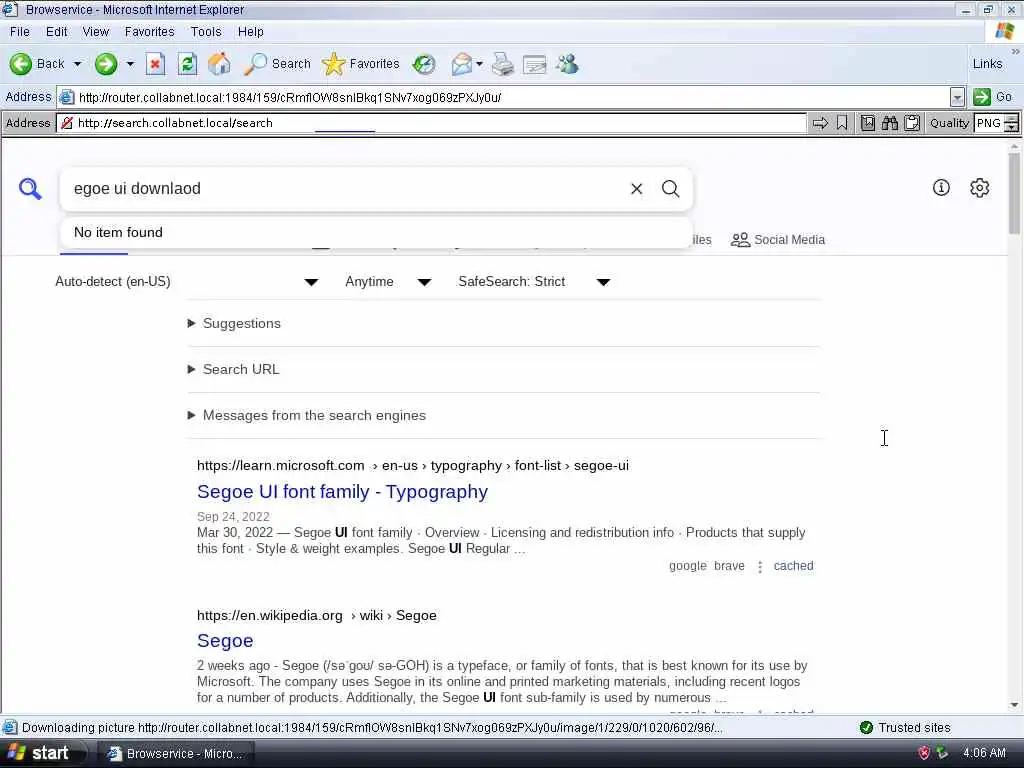Open Forward button history dropdown arrow
Viewport: 1024px width, 768px height.
click(x=130, y=64)
